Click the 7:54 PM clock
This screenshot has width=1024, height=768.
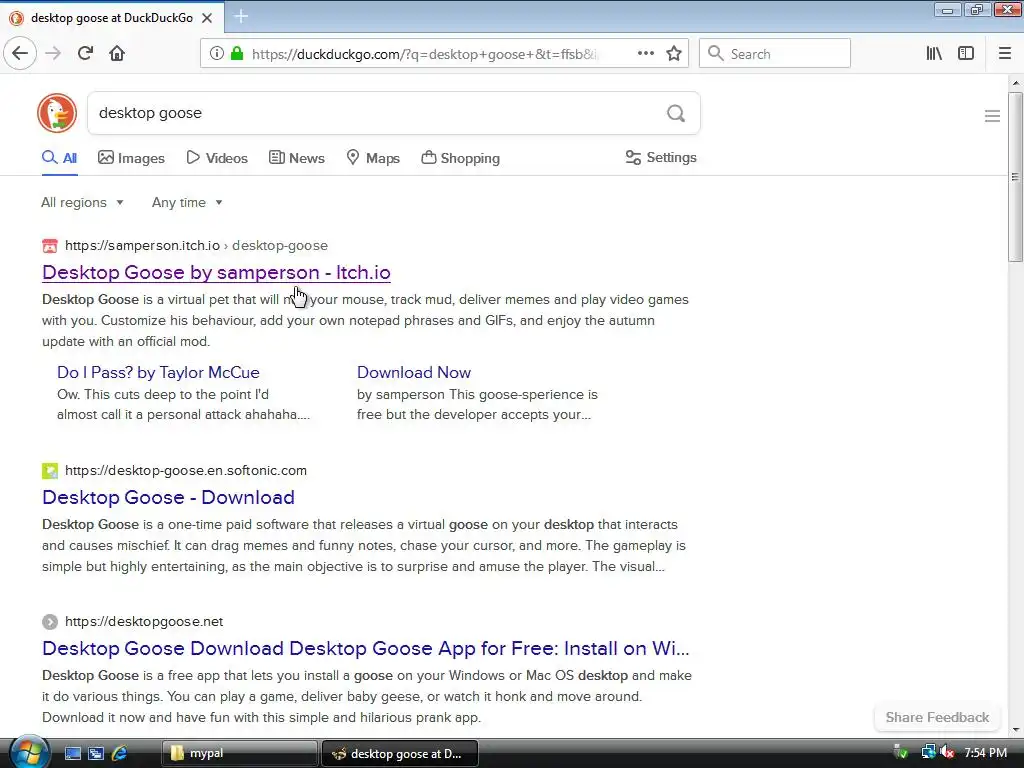(985, 753)
